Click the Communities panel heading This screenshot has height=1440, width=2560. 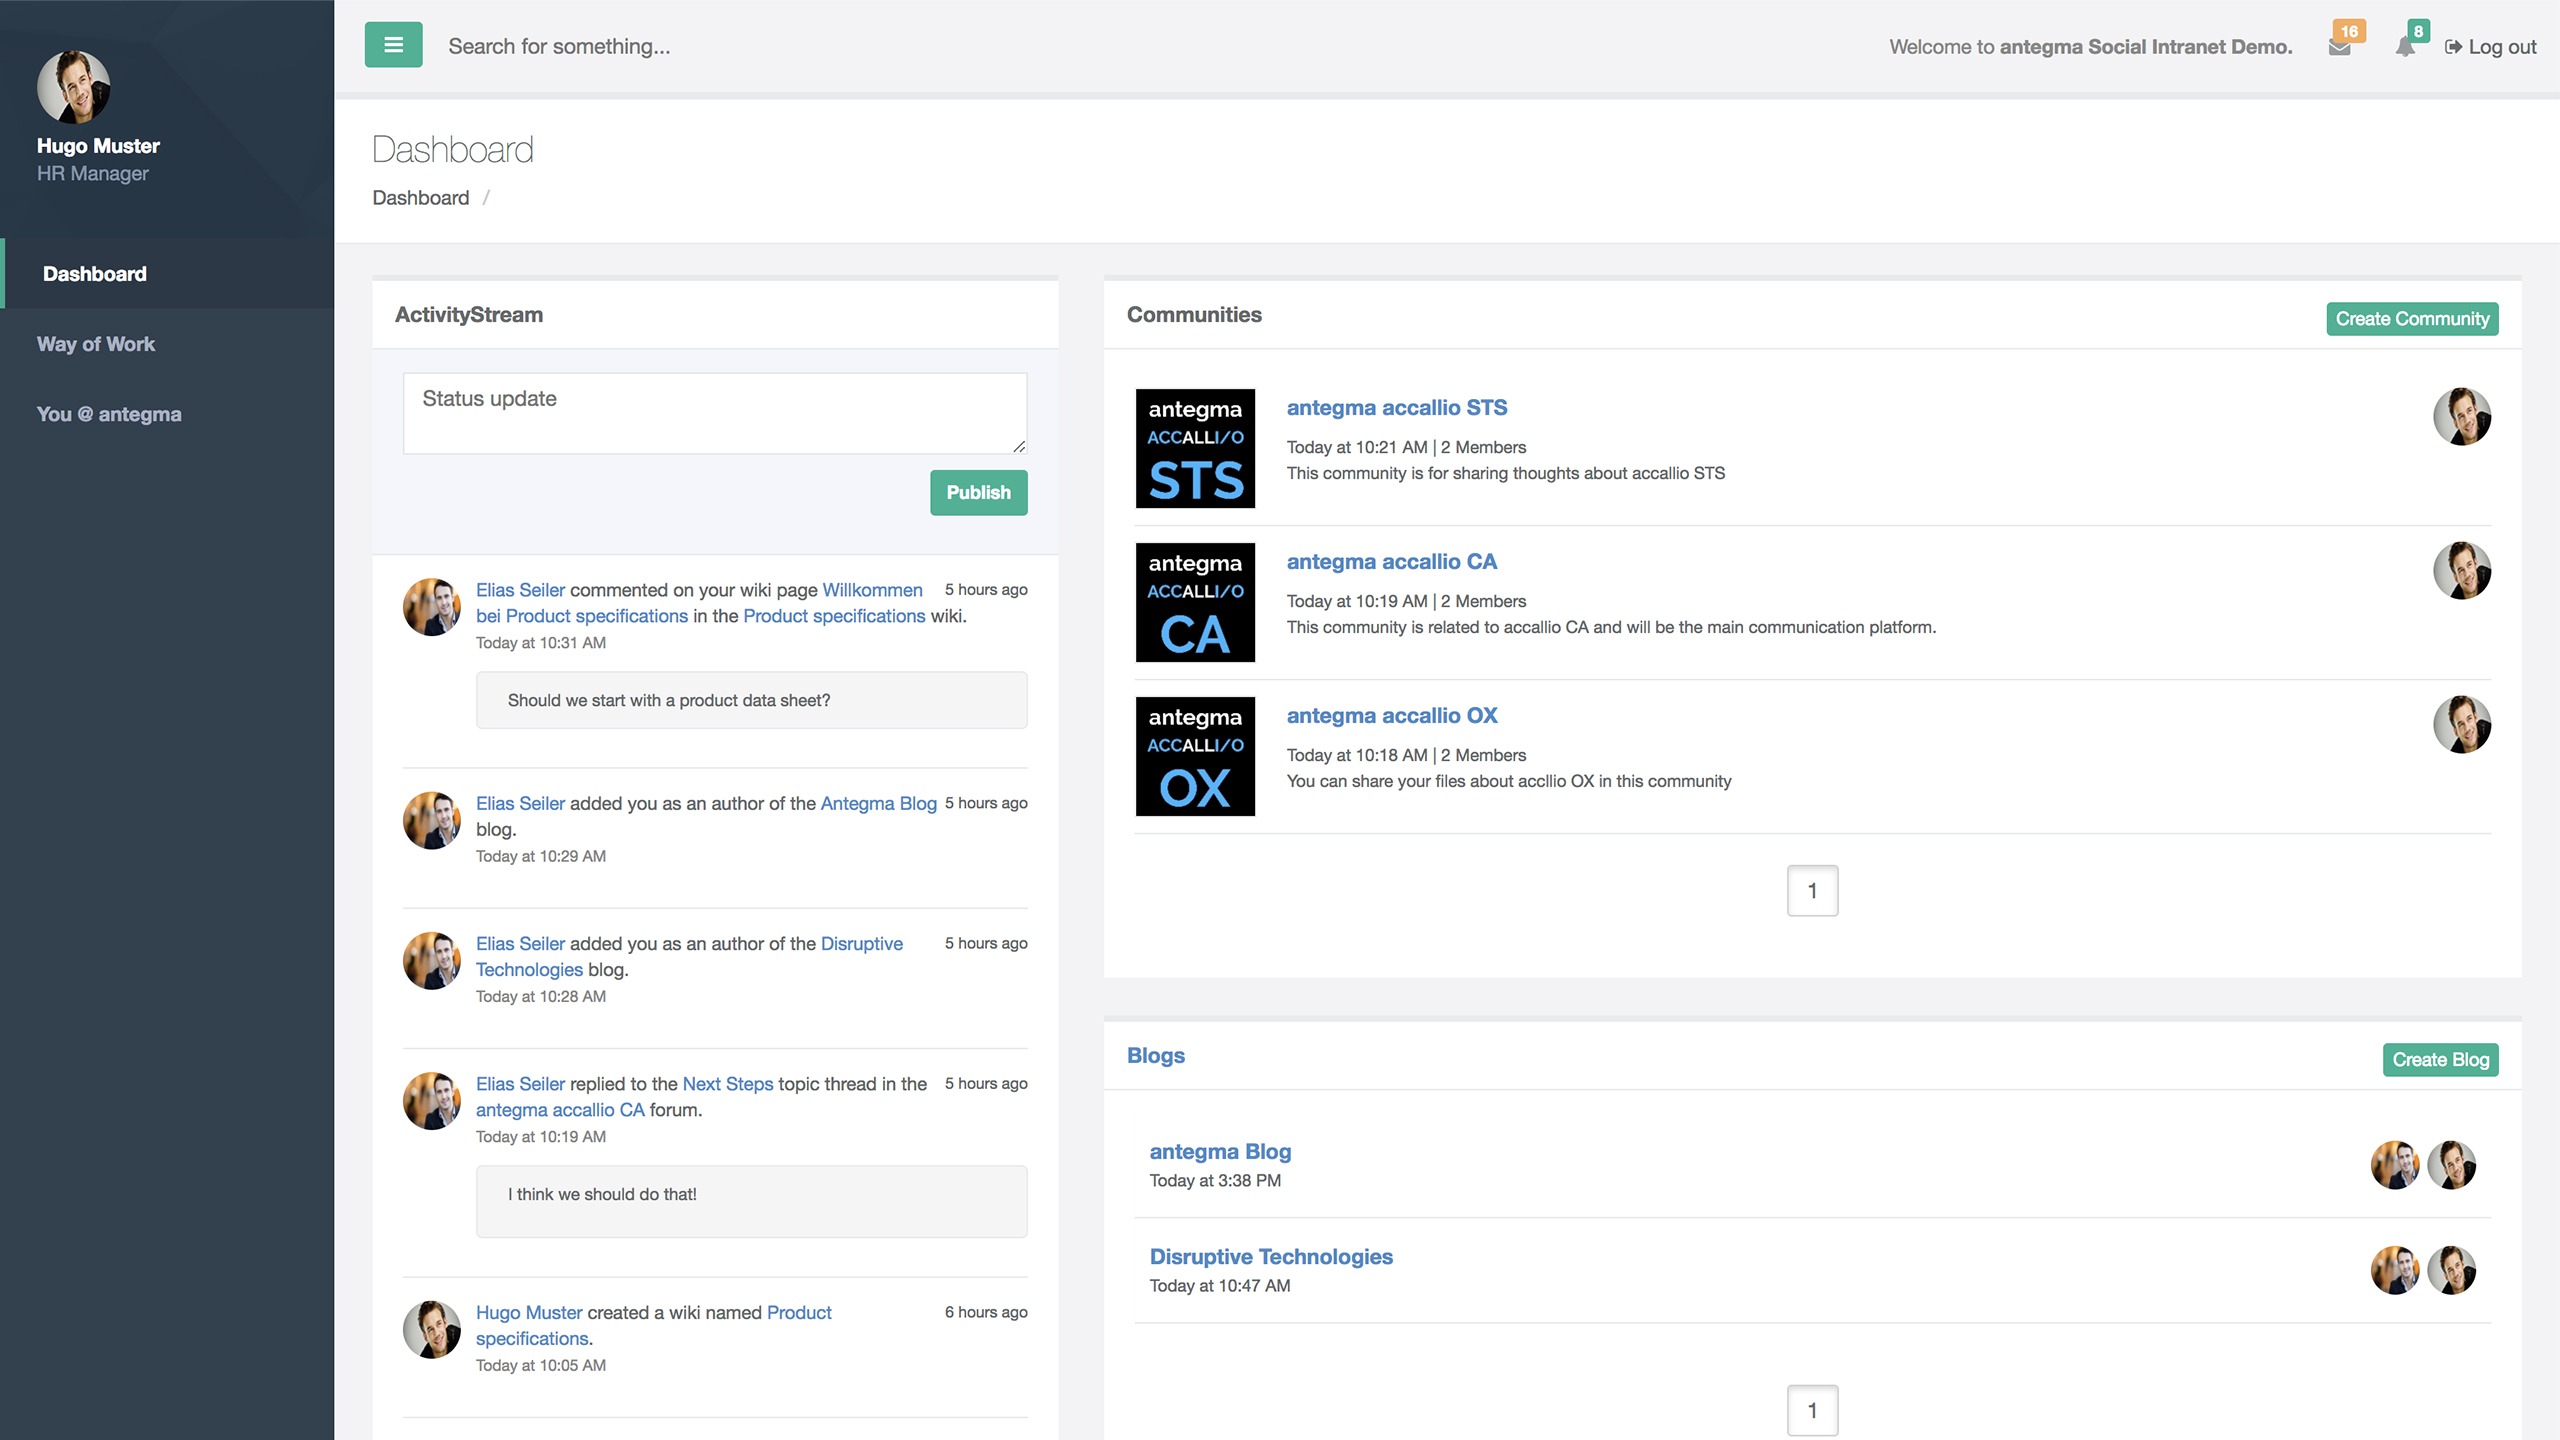1194,315
